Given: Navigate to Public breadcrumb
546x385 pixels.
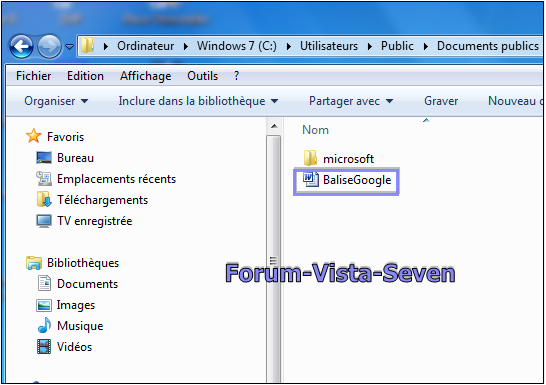Looking at the screenshot, I should (x=397, y=46).
